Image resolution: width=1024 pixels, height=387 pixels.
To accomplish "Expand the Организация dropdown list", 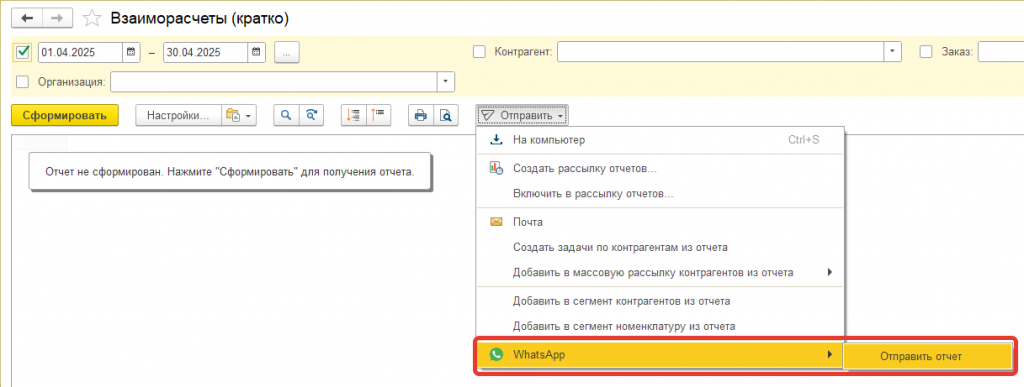I will 446,82.
